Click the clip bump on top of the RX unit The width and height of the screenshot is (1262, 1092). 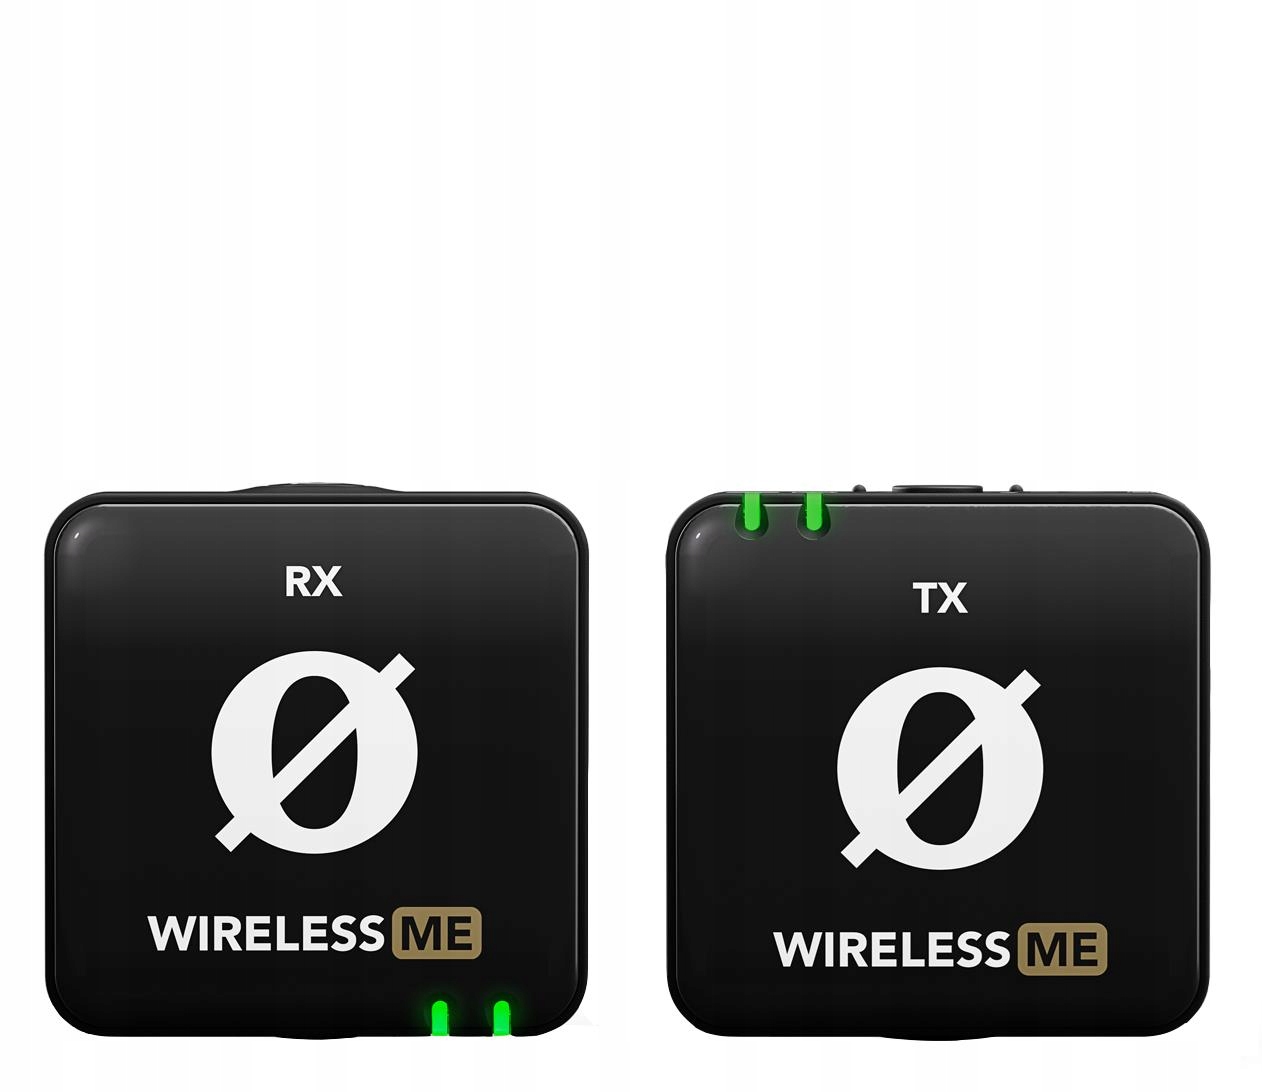pos(314,486)
